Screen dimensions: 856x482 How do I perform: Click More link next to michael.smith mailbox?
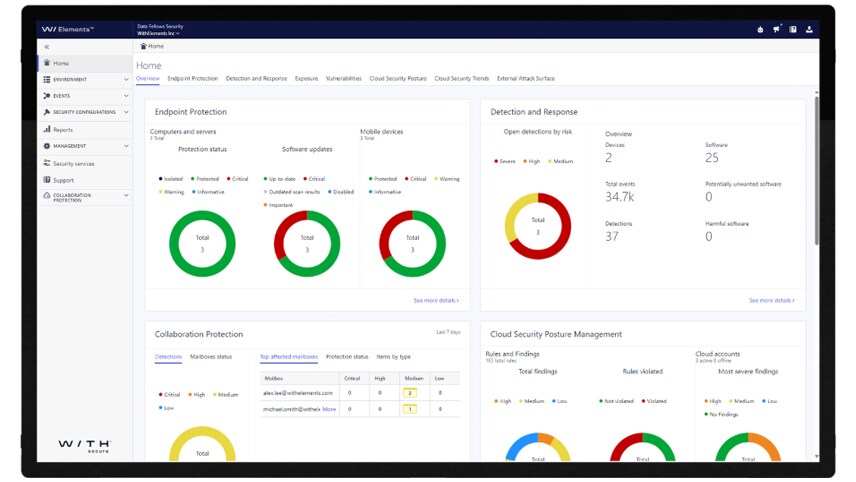pyautogui.click(x=329, y=409)
